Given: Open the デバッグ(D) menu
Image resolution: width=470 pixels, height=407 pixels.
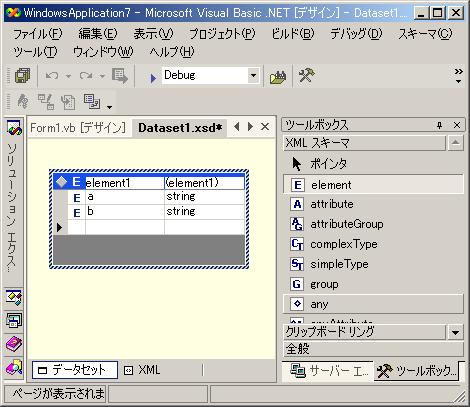Looking at the screenshot, I should pyautogui.click(x=356, y=34).
